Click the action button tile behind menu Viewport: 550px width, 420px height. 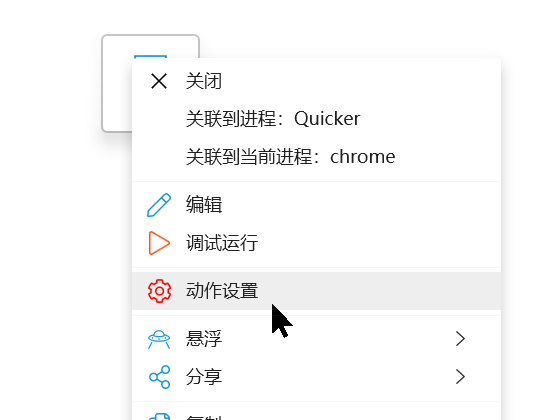pos(117,84)
